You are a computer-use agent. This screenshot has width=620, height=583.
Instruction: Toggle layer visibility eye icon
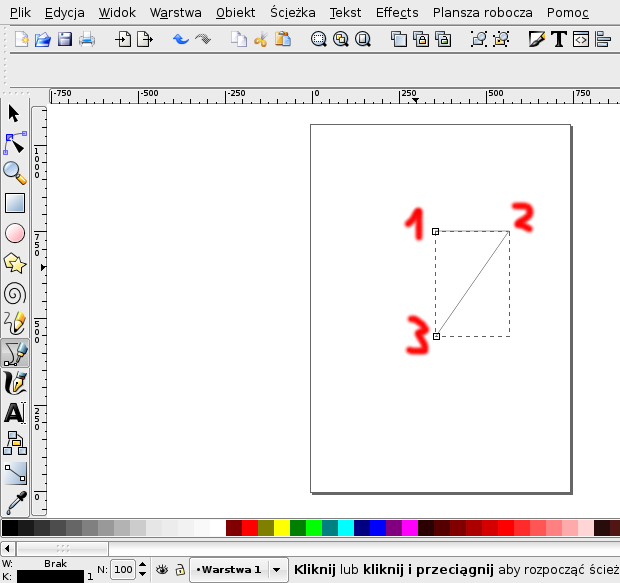162,569
